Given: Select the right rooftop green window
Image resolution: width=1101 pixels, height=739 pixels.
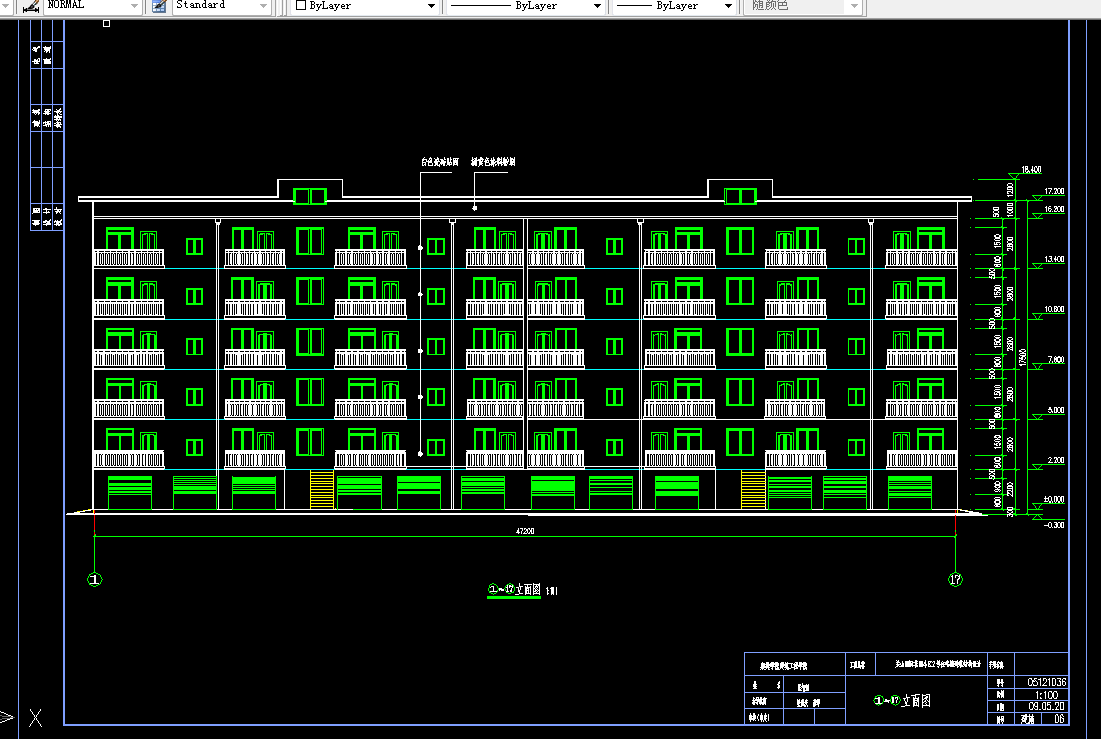Looking at the screenshot, I should [x=740, y=196].
